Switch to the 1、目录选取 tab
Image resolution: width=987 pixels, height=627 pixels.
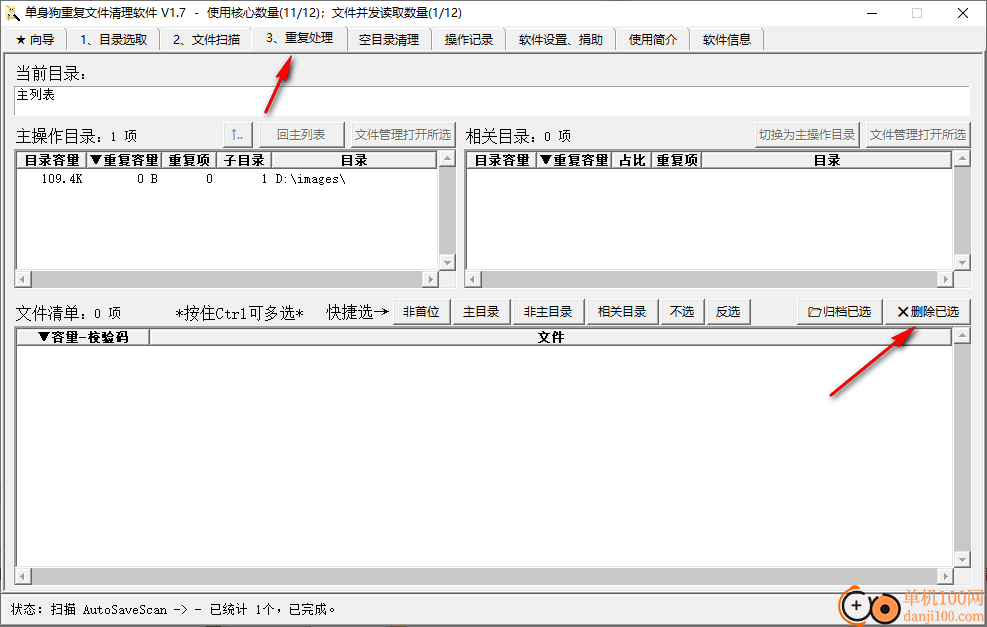click(x=113, y=40)
